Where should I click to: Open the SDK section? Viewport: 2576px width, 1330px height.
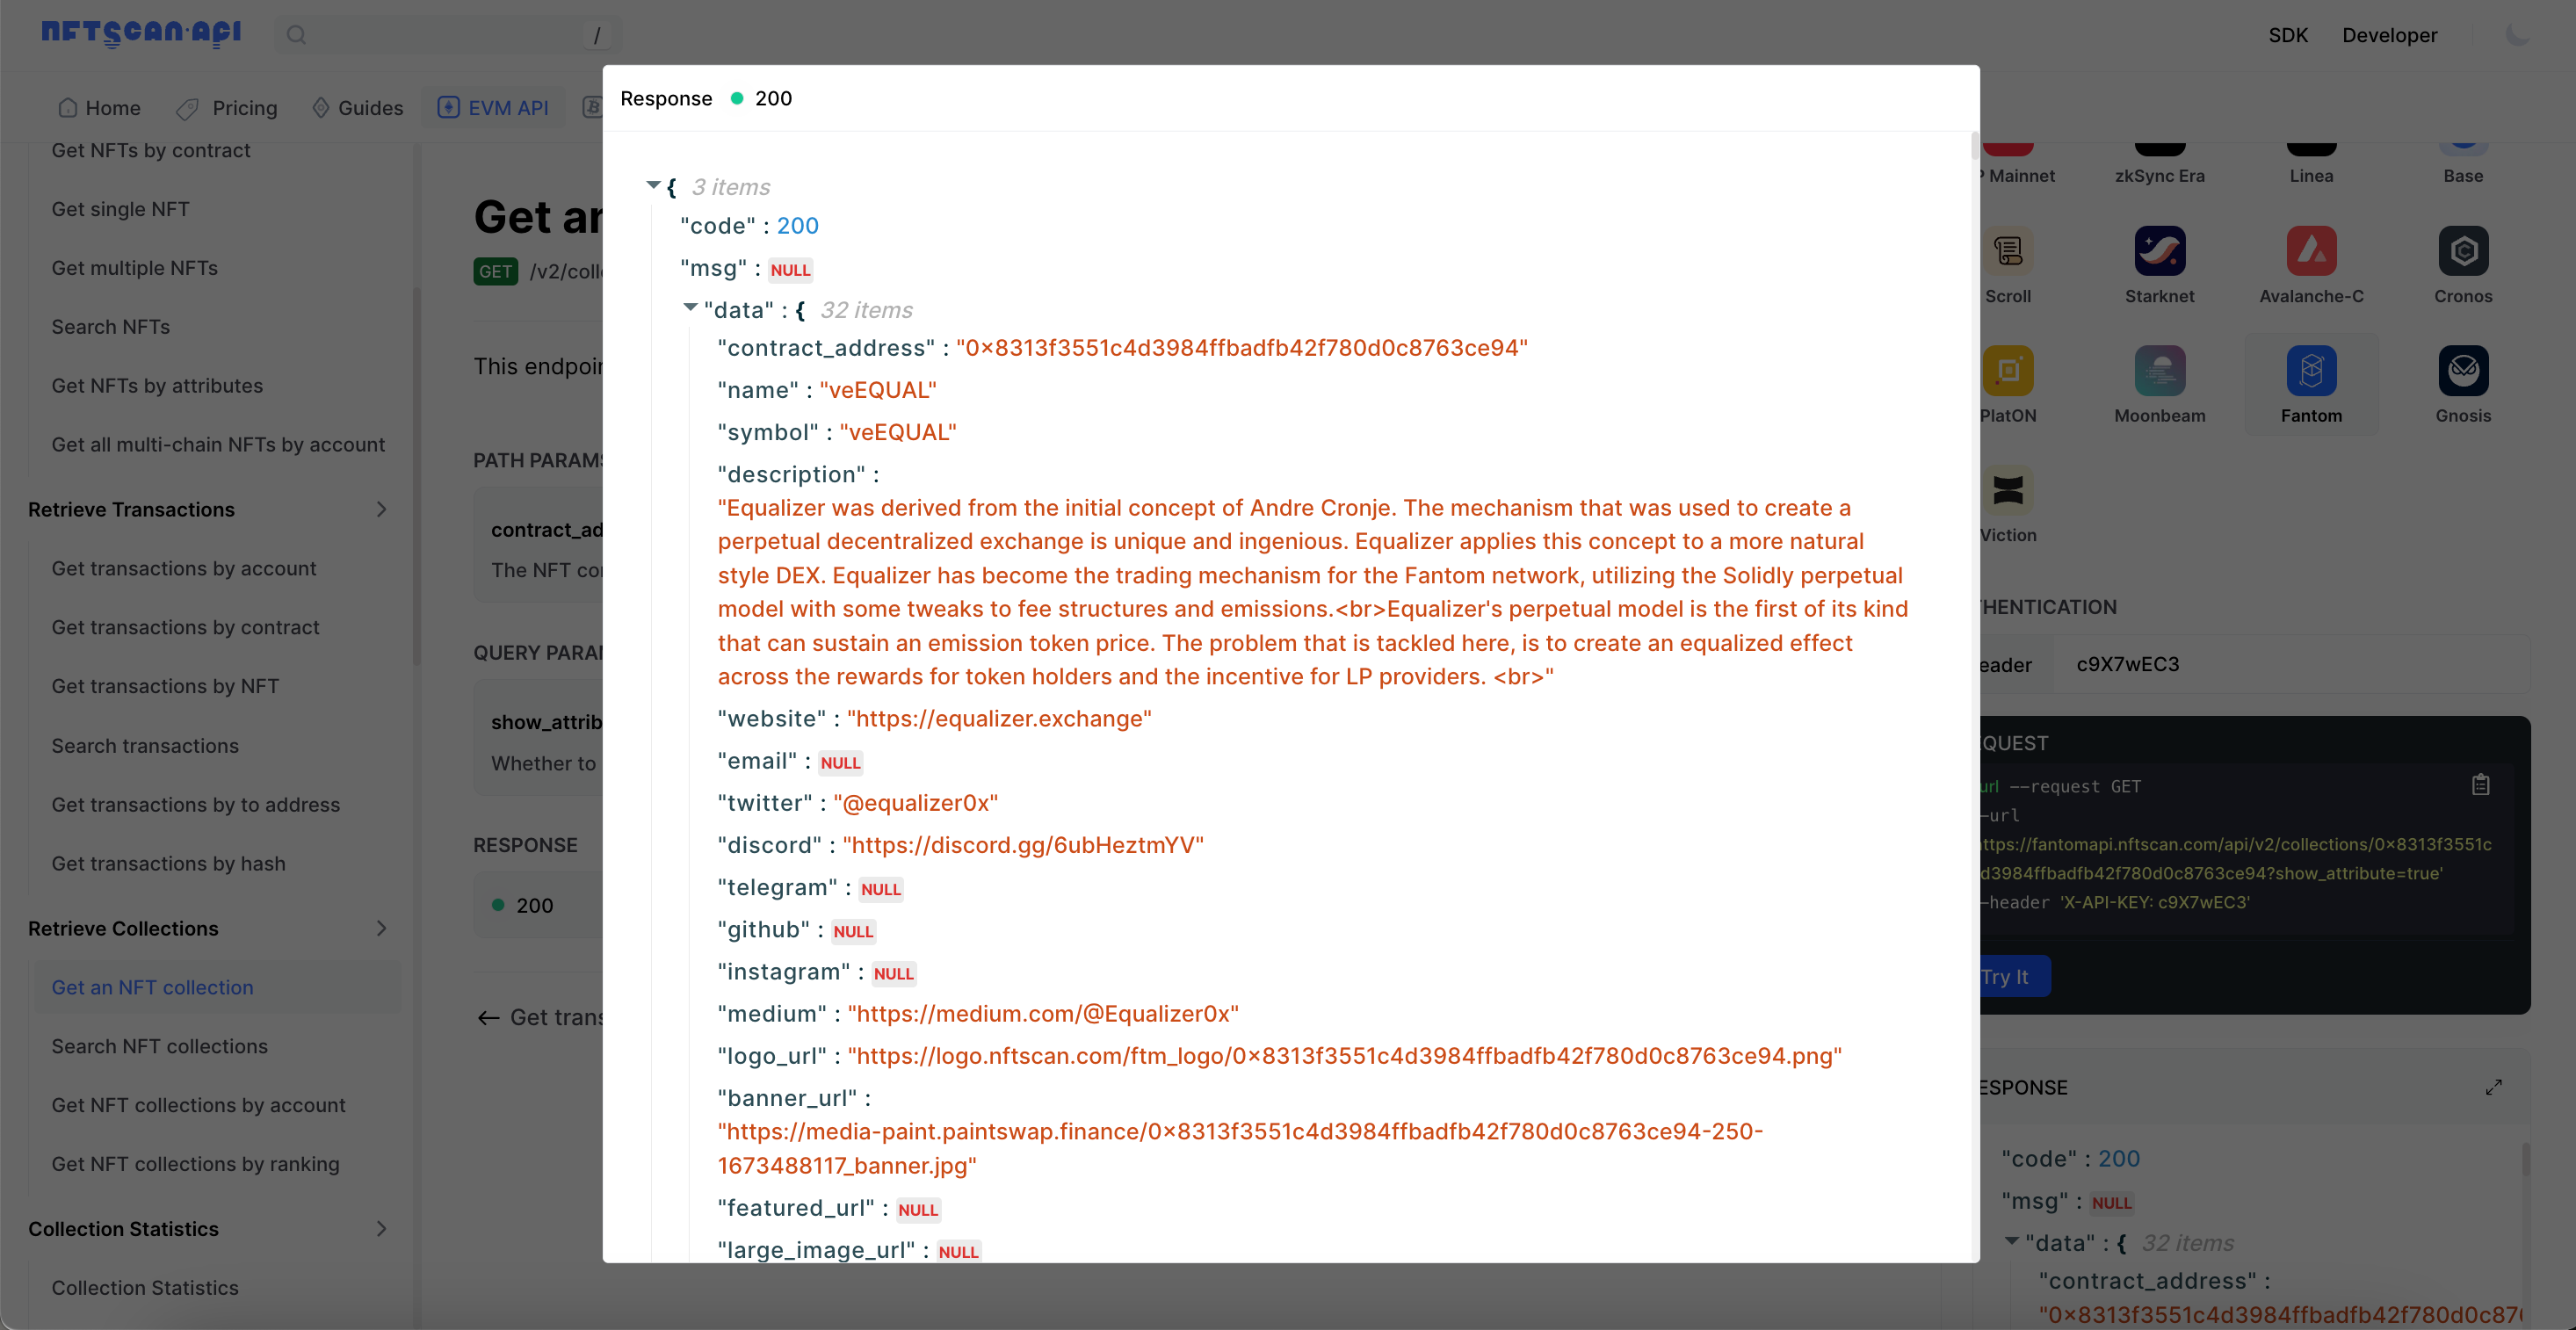[2288, 33]
